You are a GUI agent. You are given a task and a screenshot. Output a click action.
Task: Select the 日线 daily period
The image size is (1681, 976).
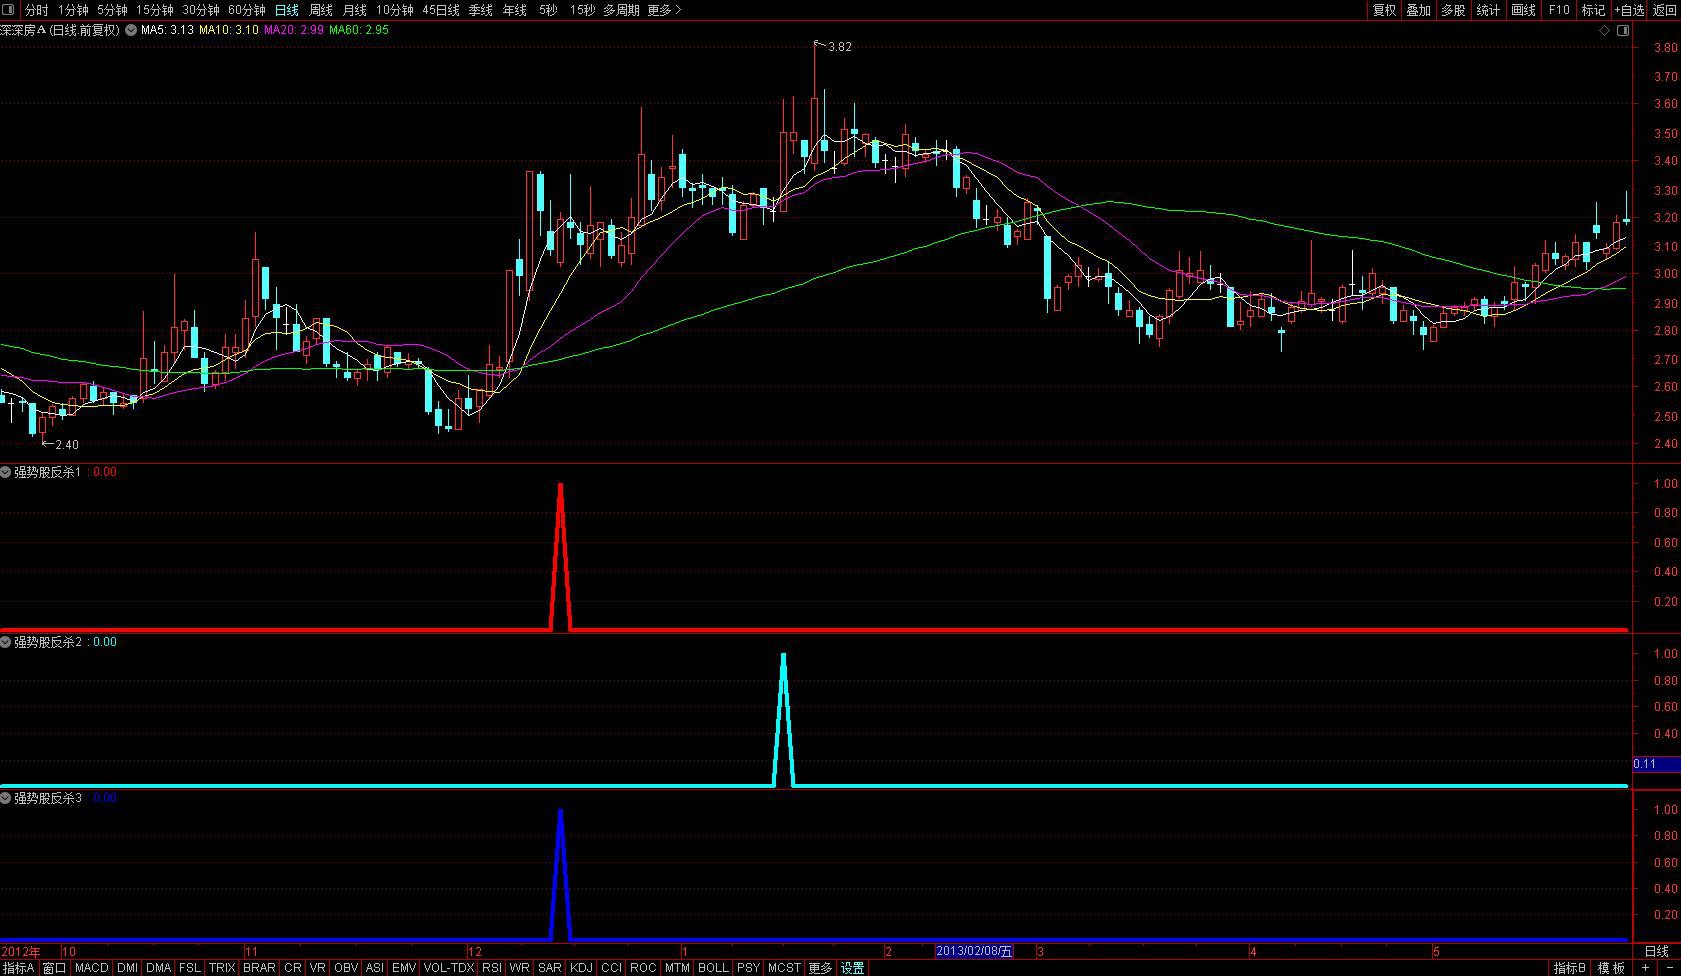(287, 10)
